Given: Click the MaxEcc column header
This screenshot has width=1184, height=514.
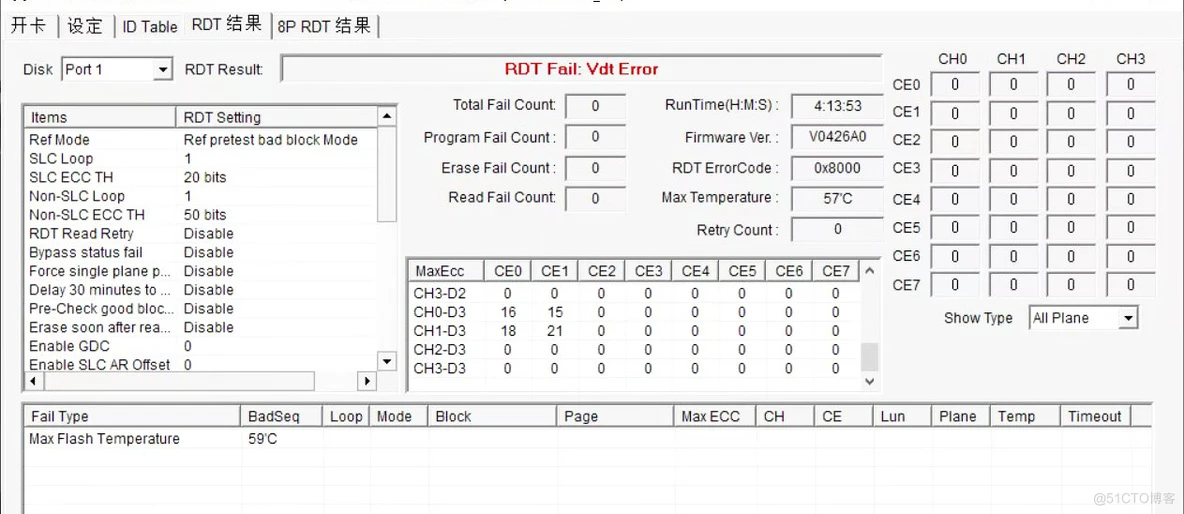Looking at the screenshot, I should 446,271.
